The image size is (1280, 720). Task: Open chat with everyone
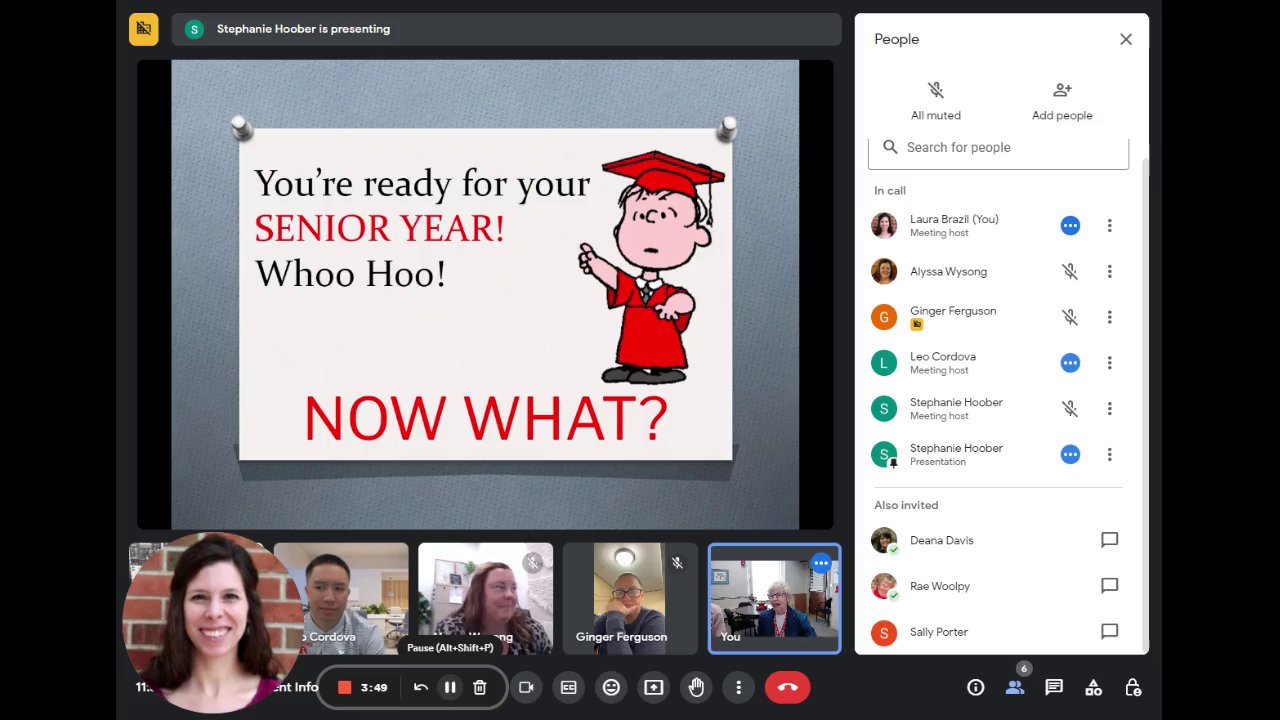click(x=1054, y=687)
